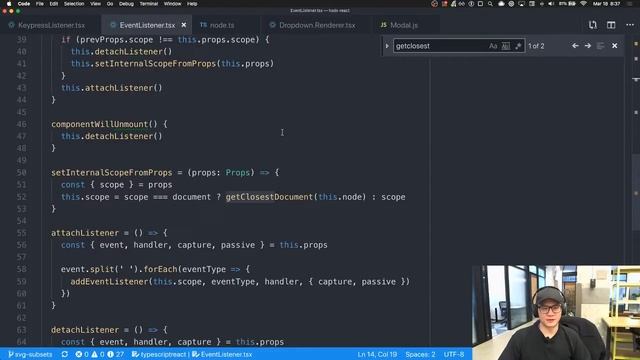Toggle Use Regular Expression in find widget
Image resolution: width=640 pixels, height=360 pixels.
518,46
